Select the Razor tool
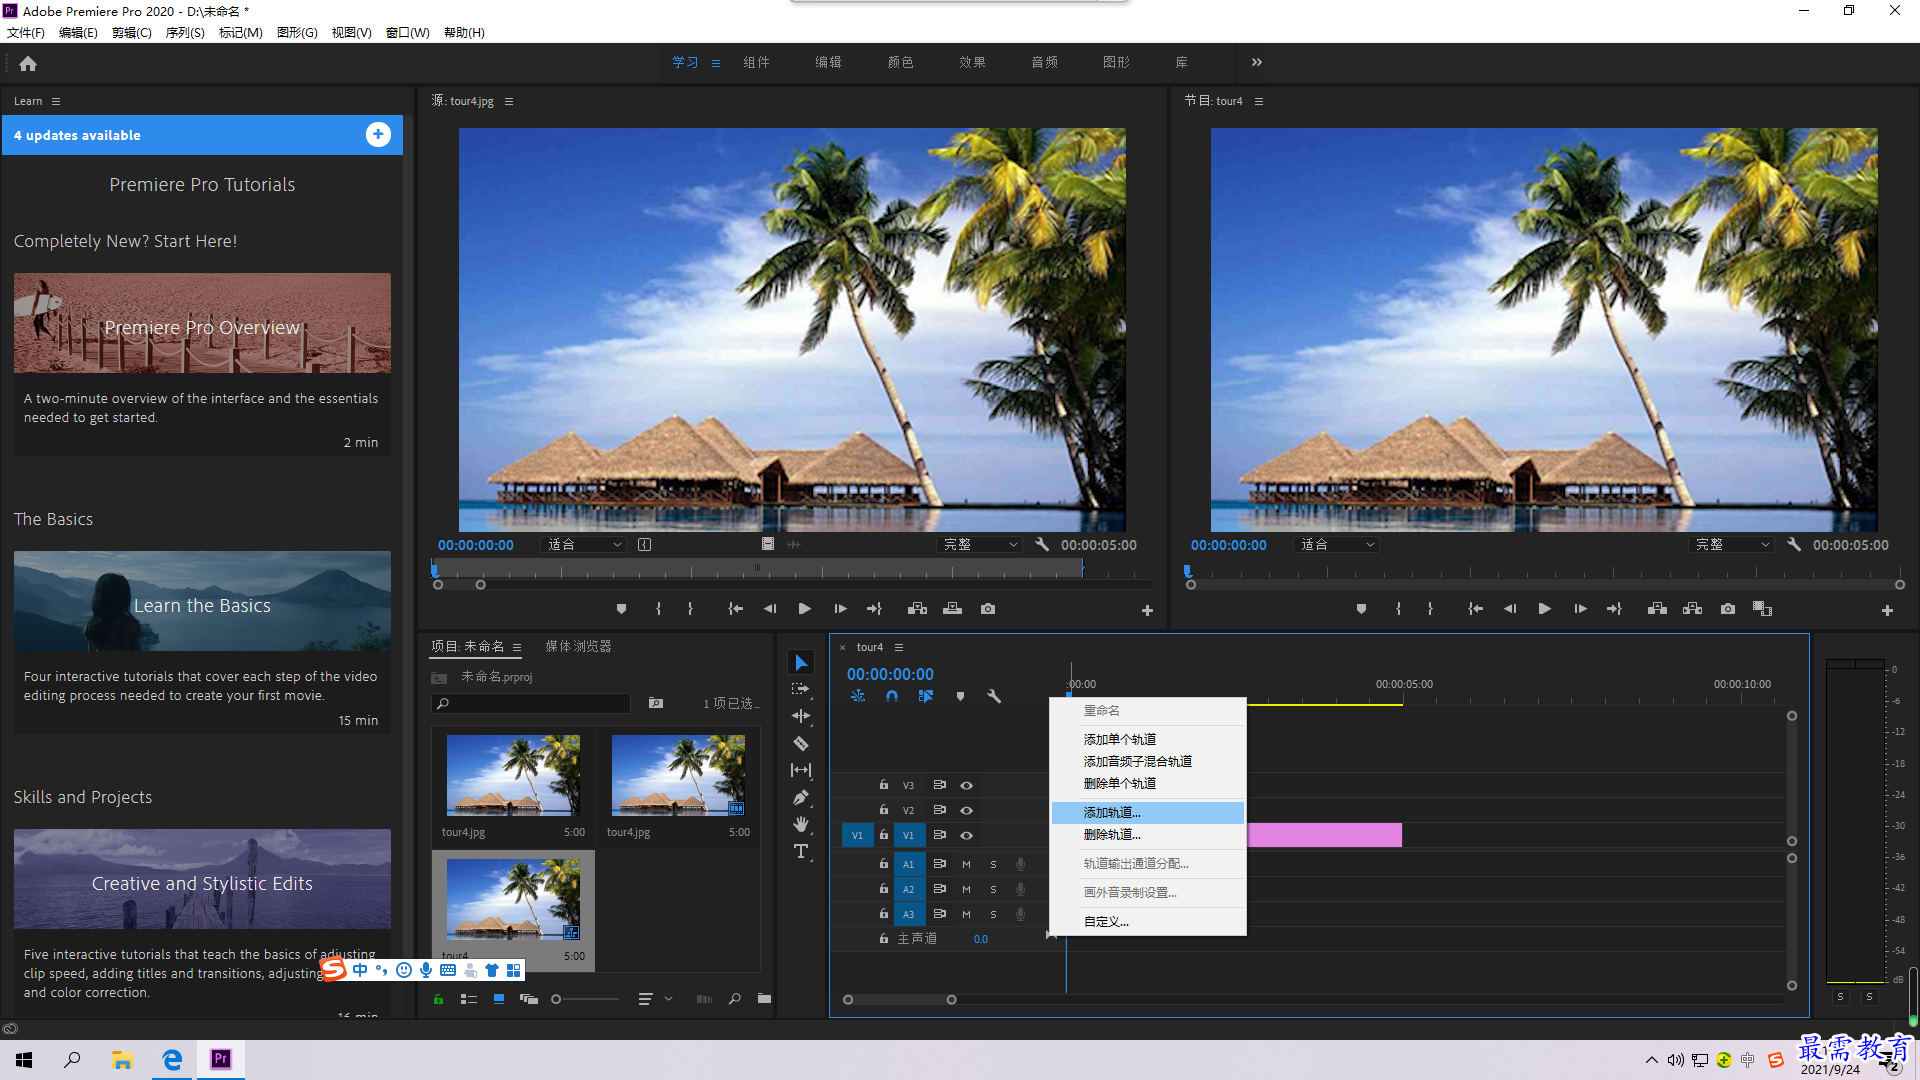Viewport: 1920px width, 1080px height. pos(801,743)
